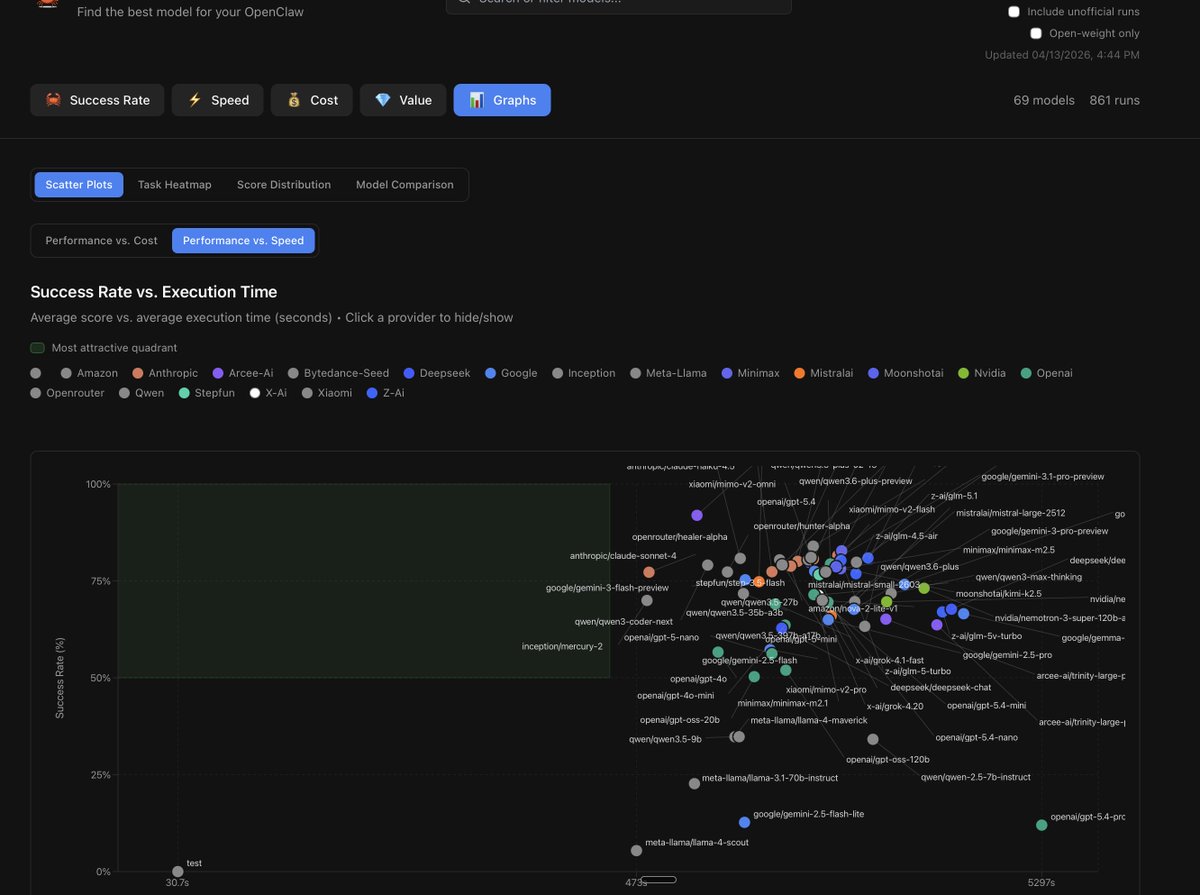Click the 'Success Rate vs. Execution Time' heading
The width and height of the screenshot is (1200, 895).
point(154,292)
